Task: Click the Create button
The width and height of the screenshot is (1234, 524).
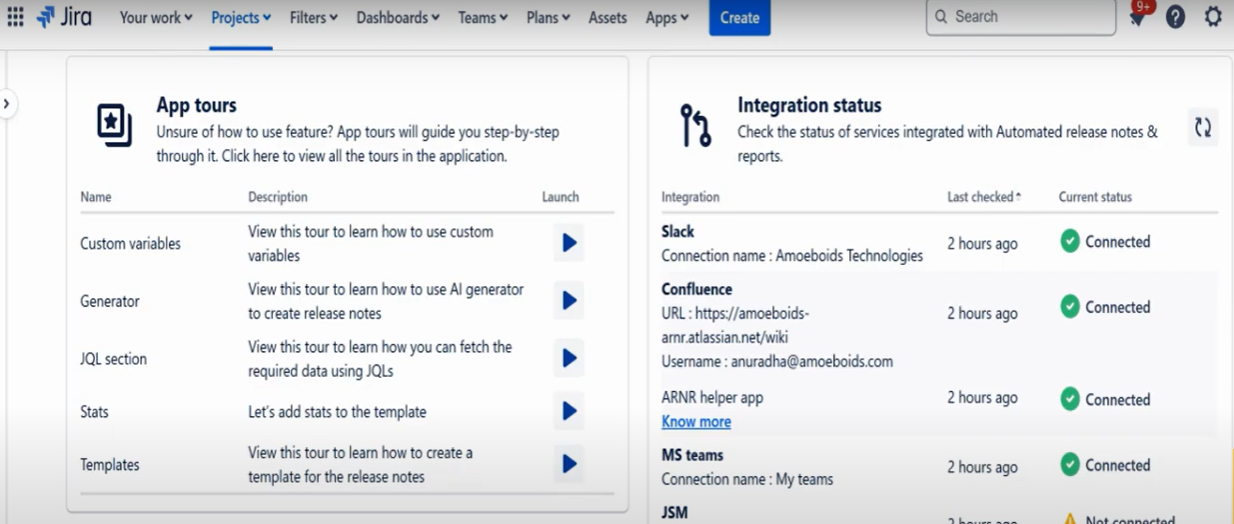Action: 740,17
